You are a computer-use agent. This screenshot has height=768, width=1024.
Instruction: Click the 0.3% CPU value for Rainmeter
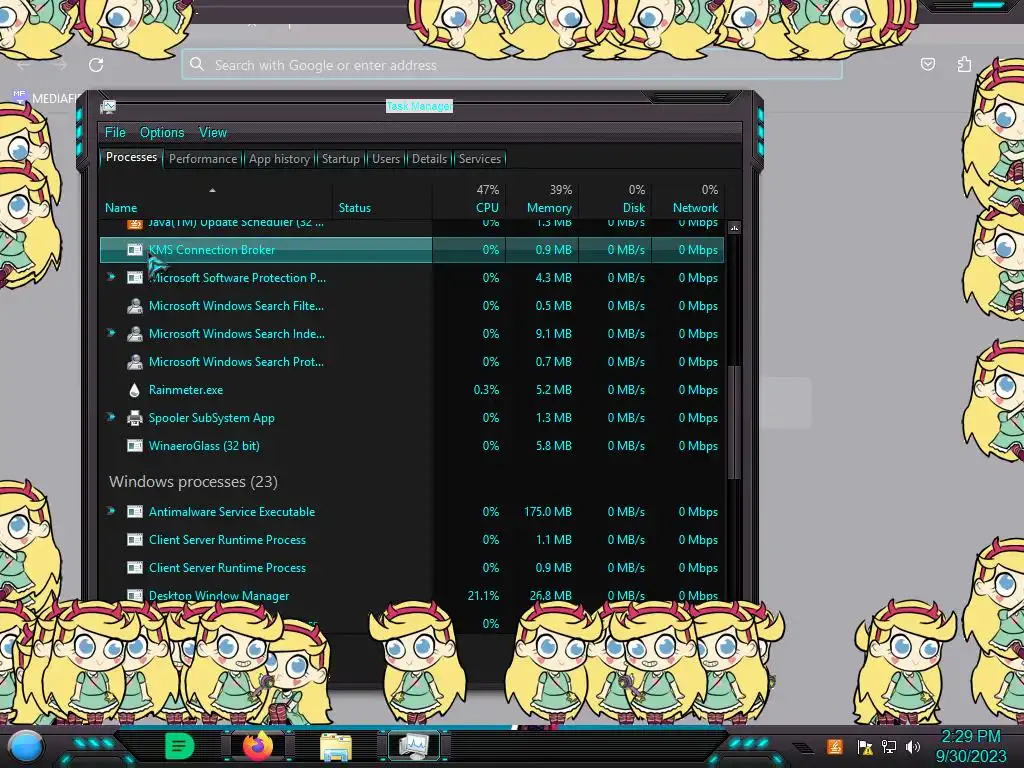(x=486, y=390)
